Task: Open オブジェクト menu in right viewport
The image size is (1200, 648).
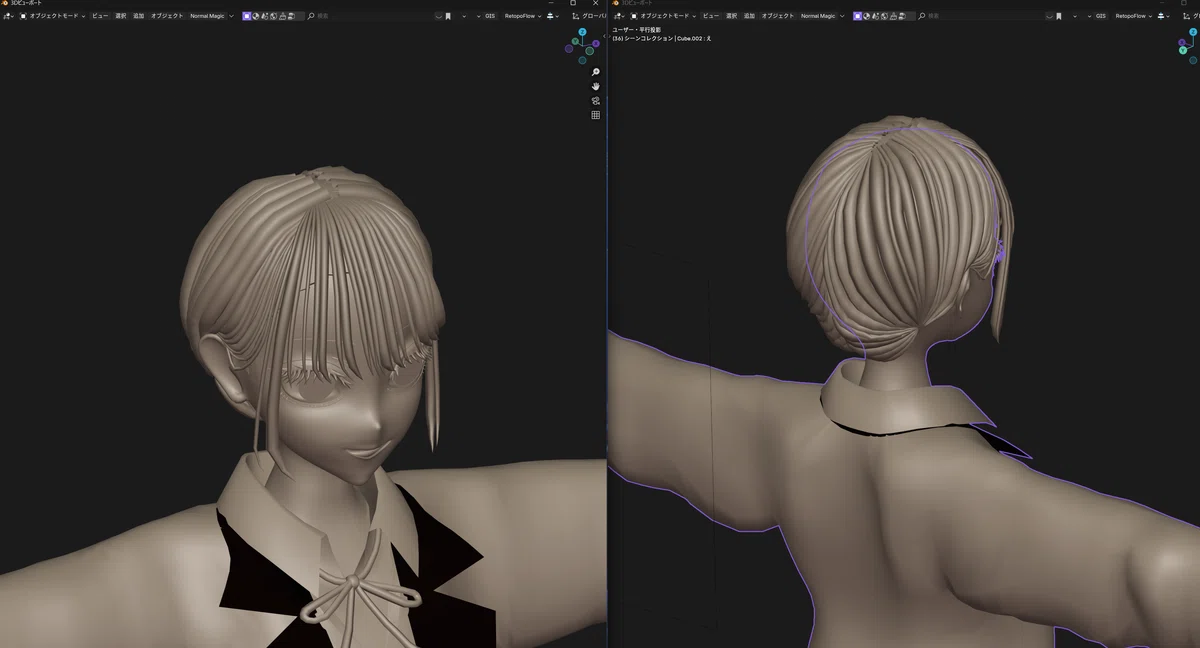Action: click(x=778, y=16)
